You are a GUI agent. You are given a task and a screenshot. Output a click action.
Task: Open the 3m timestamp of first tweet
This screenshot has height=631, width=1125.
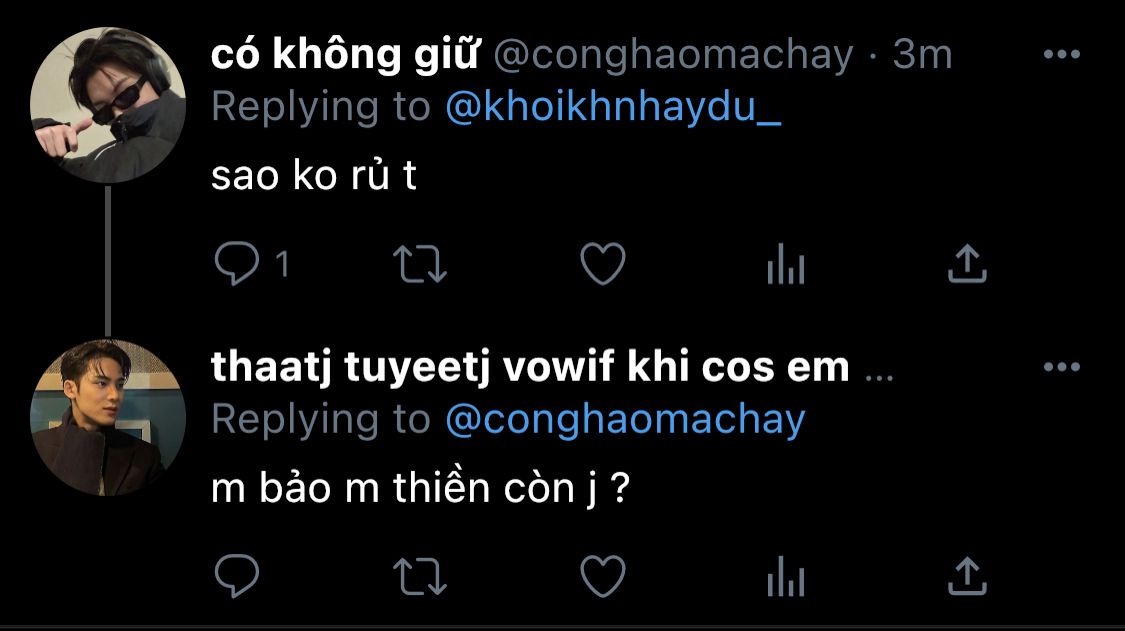tap(922, 56)
